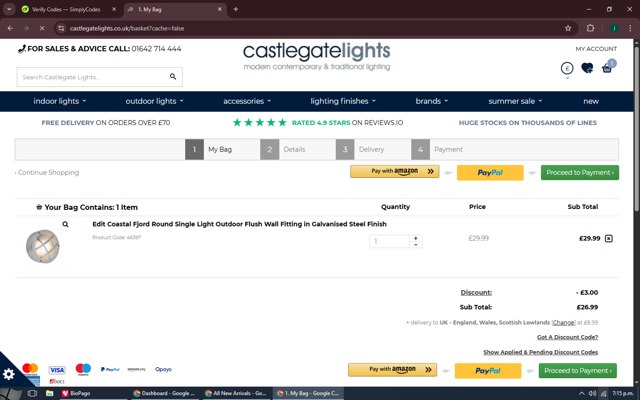Click taskbar volume icon
Viewport: 640px width, 400px height.
[592, 393]
